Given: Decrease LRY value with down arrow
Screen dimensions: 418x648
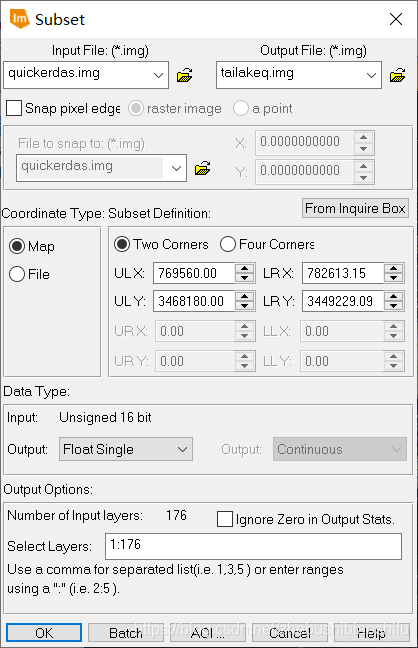Looking at the screenshot, I should (393, 306).
